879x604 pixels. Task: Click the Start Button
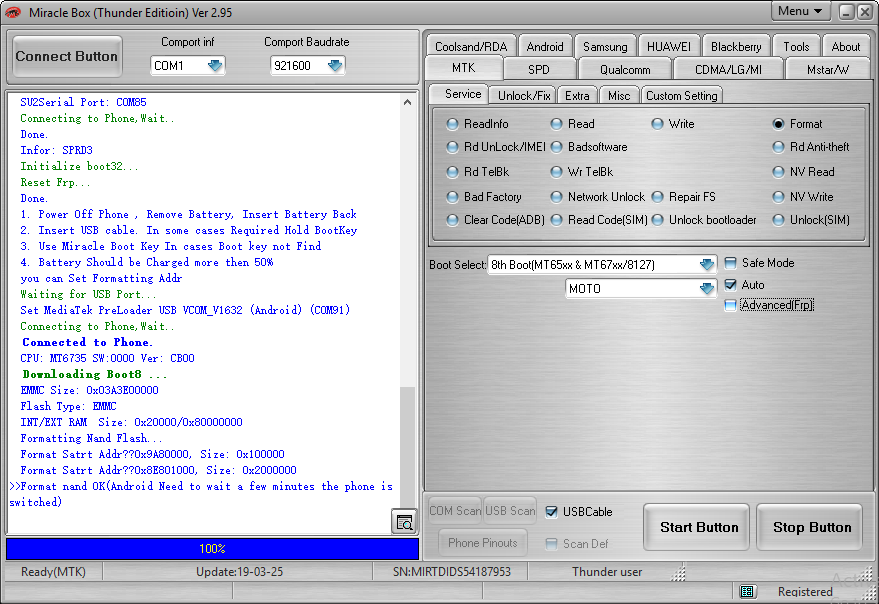[x=698, y=527]
